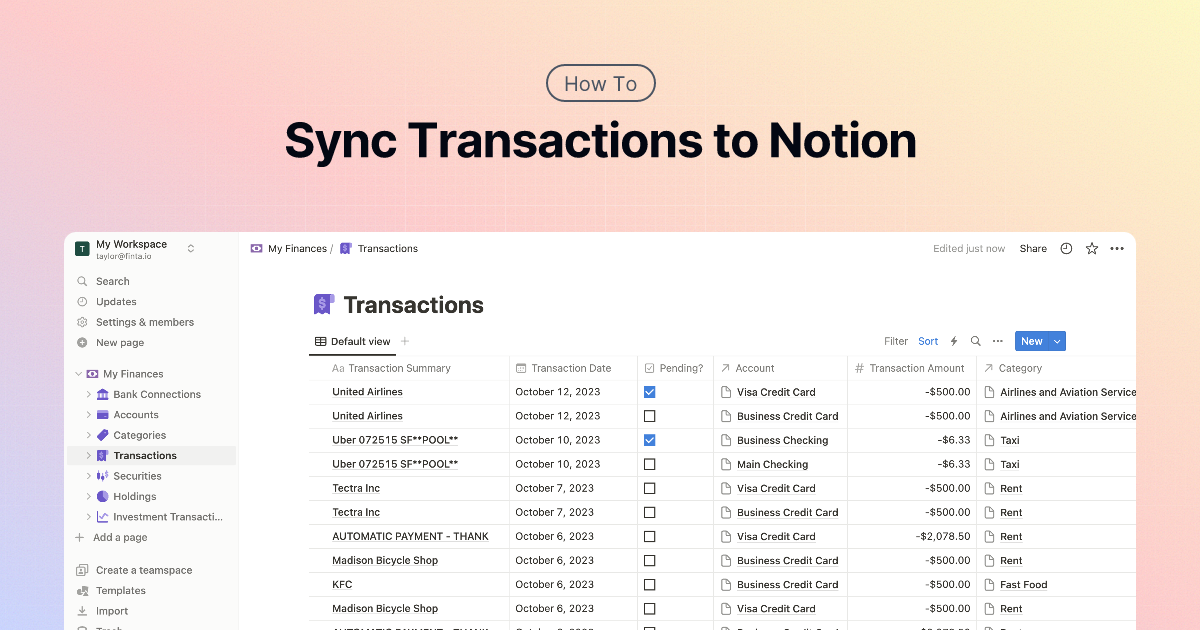Open the automations lightning bolt icon
Screen dimensions: 1200x630
click(x=953, y=341)
